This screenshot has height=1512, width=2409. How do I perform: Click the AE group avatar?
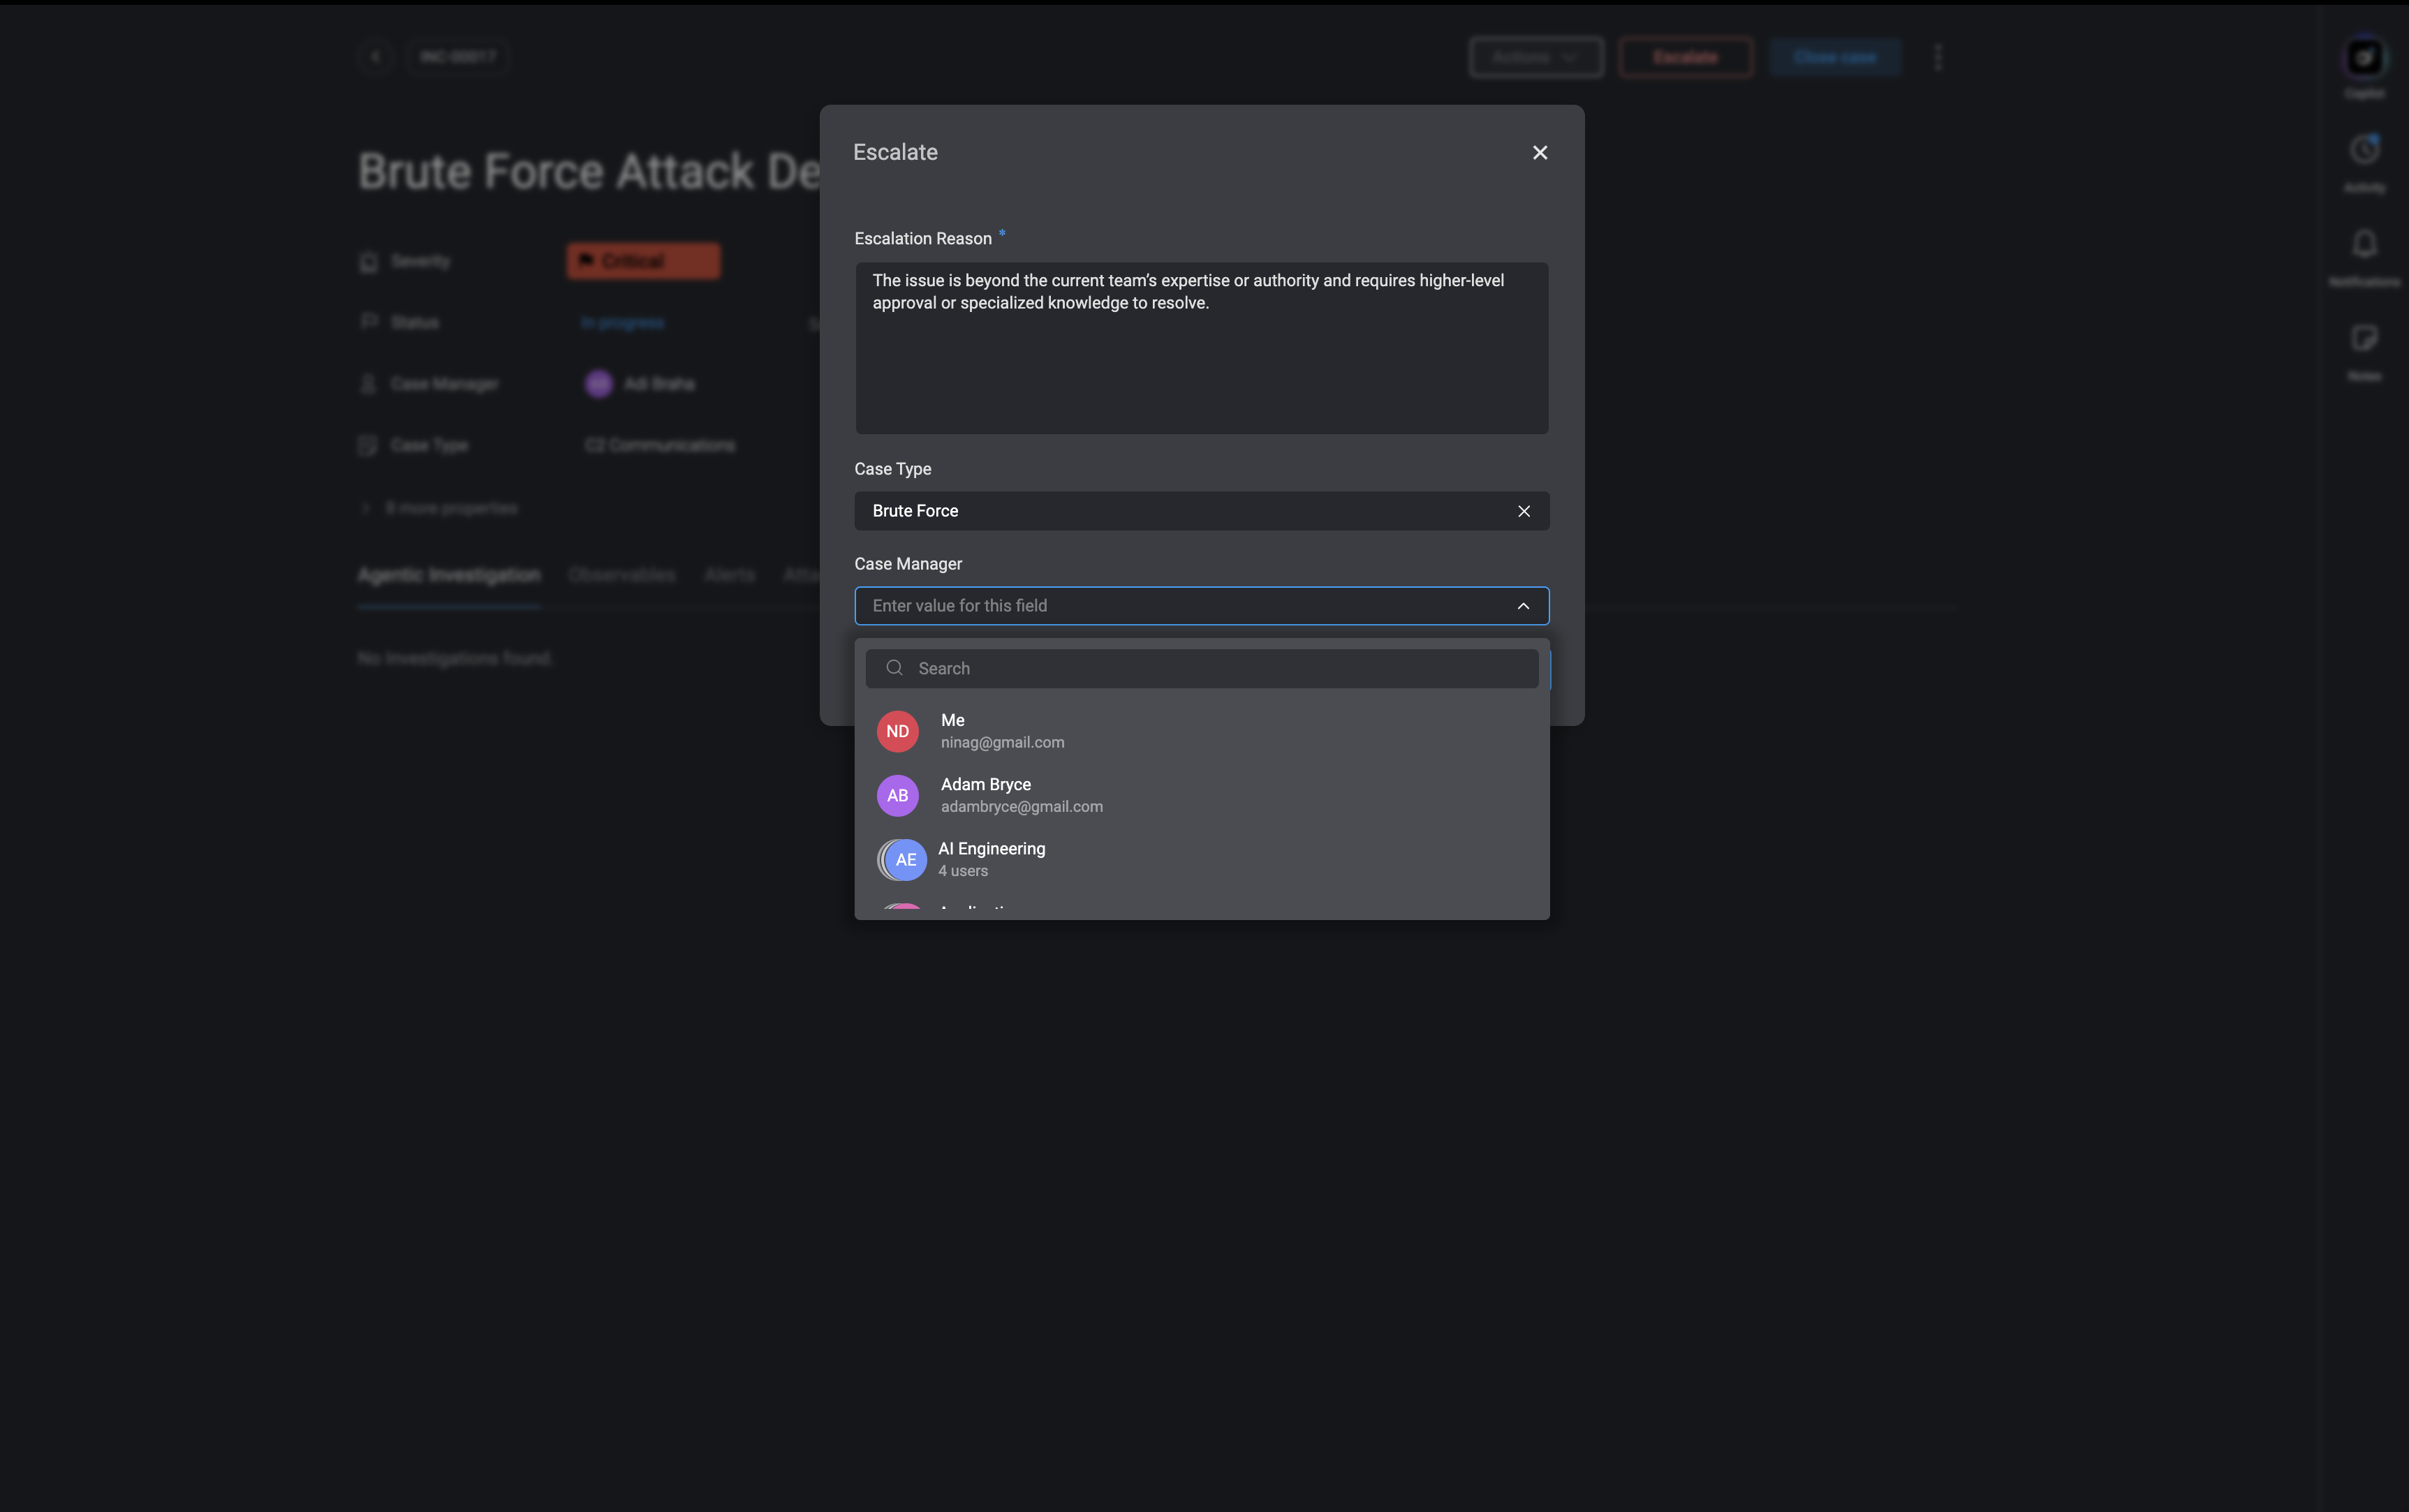[903, 859]
